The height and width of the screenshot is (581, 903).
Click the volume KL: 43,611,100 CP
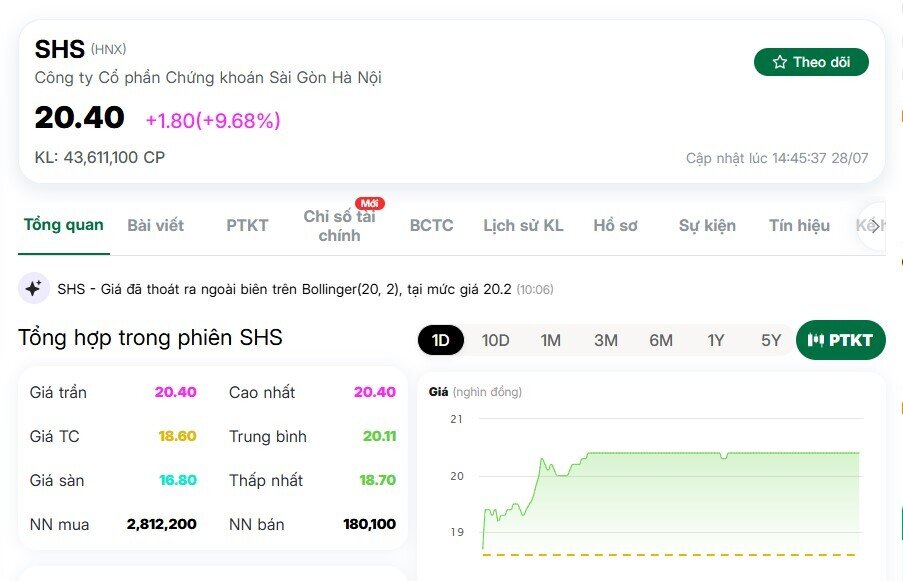[x=100, y=157]
